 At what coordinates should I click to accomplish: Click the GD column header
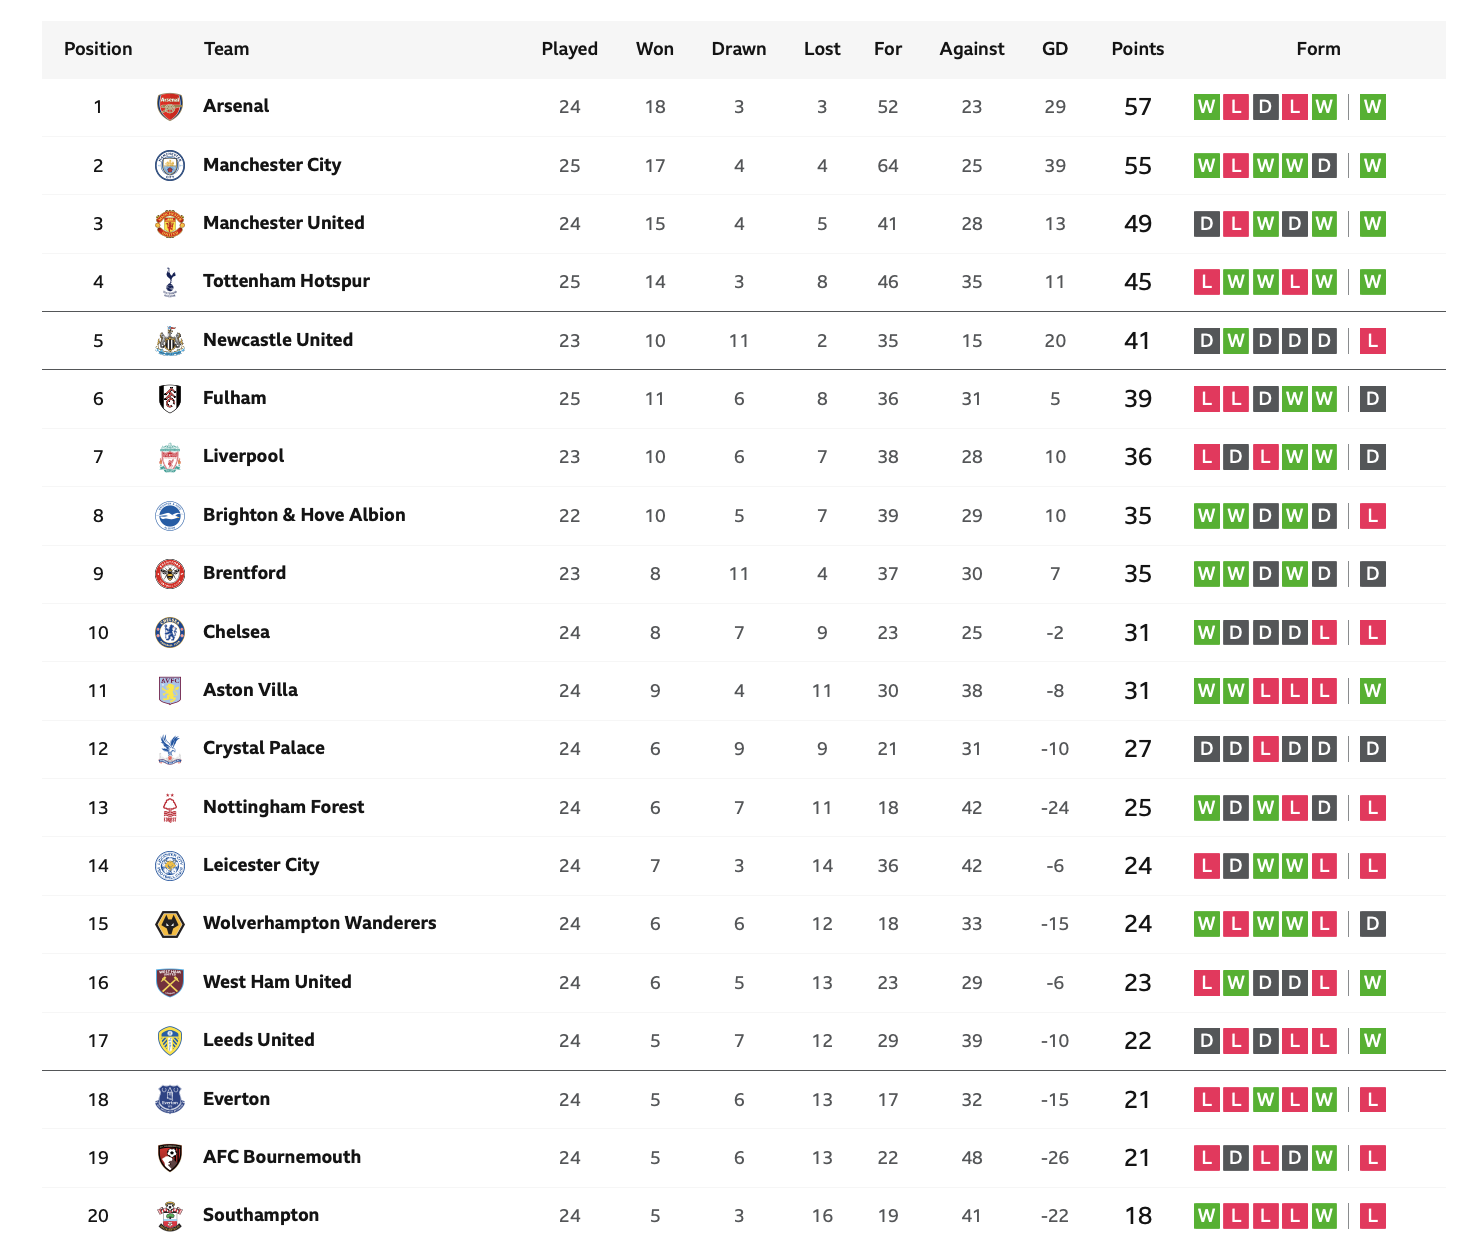1055,49
